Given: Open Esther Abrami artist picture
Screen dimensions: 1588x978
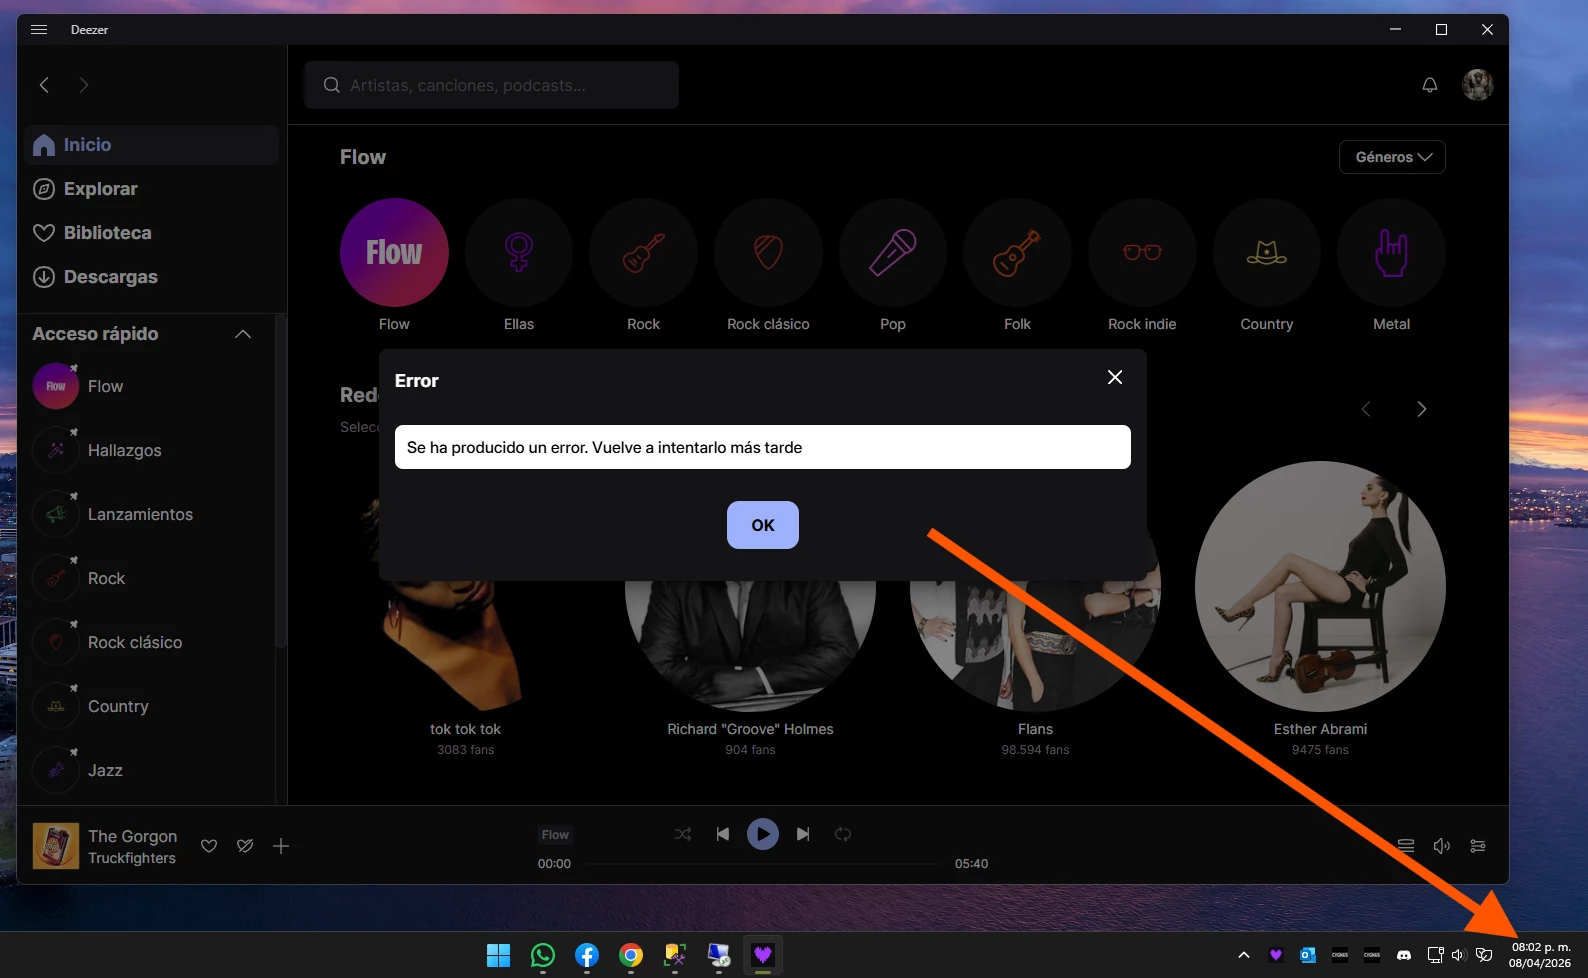Looking at the screenshot, I should coord(1320,586).
